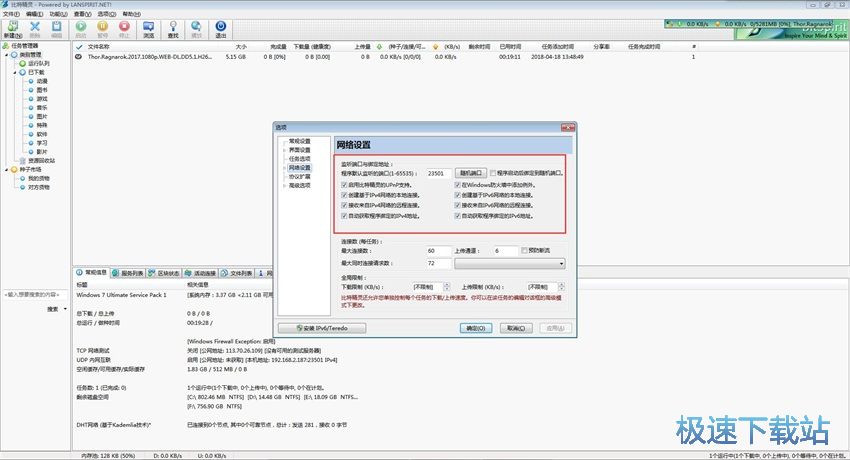850x460 pixels.
Task: Expand 高级选项 in the options tree
Action: (x=284, y=186)
